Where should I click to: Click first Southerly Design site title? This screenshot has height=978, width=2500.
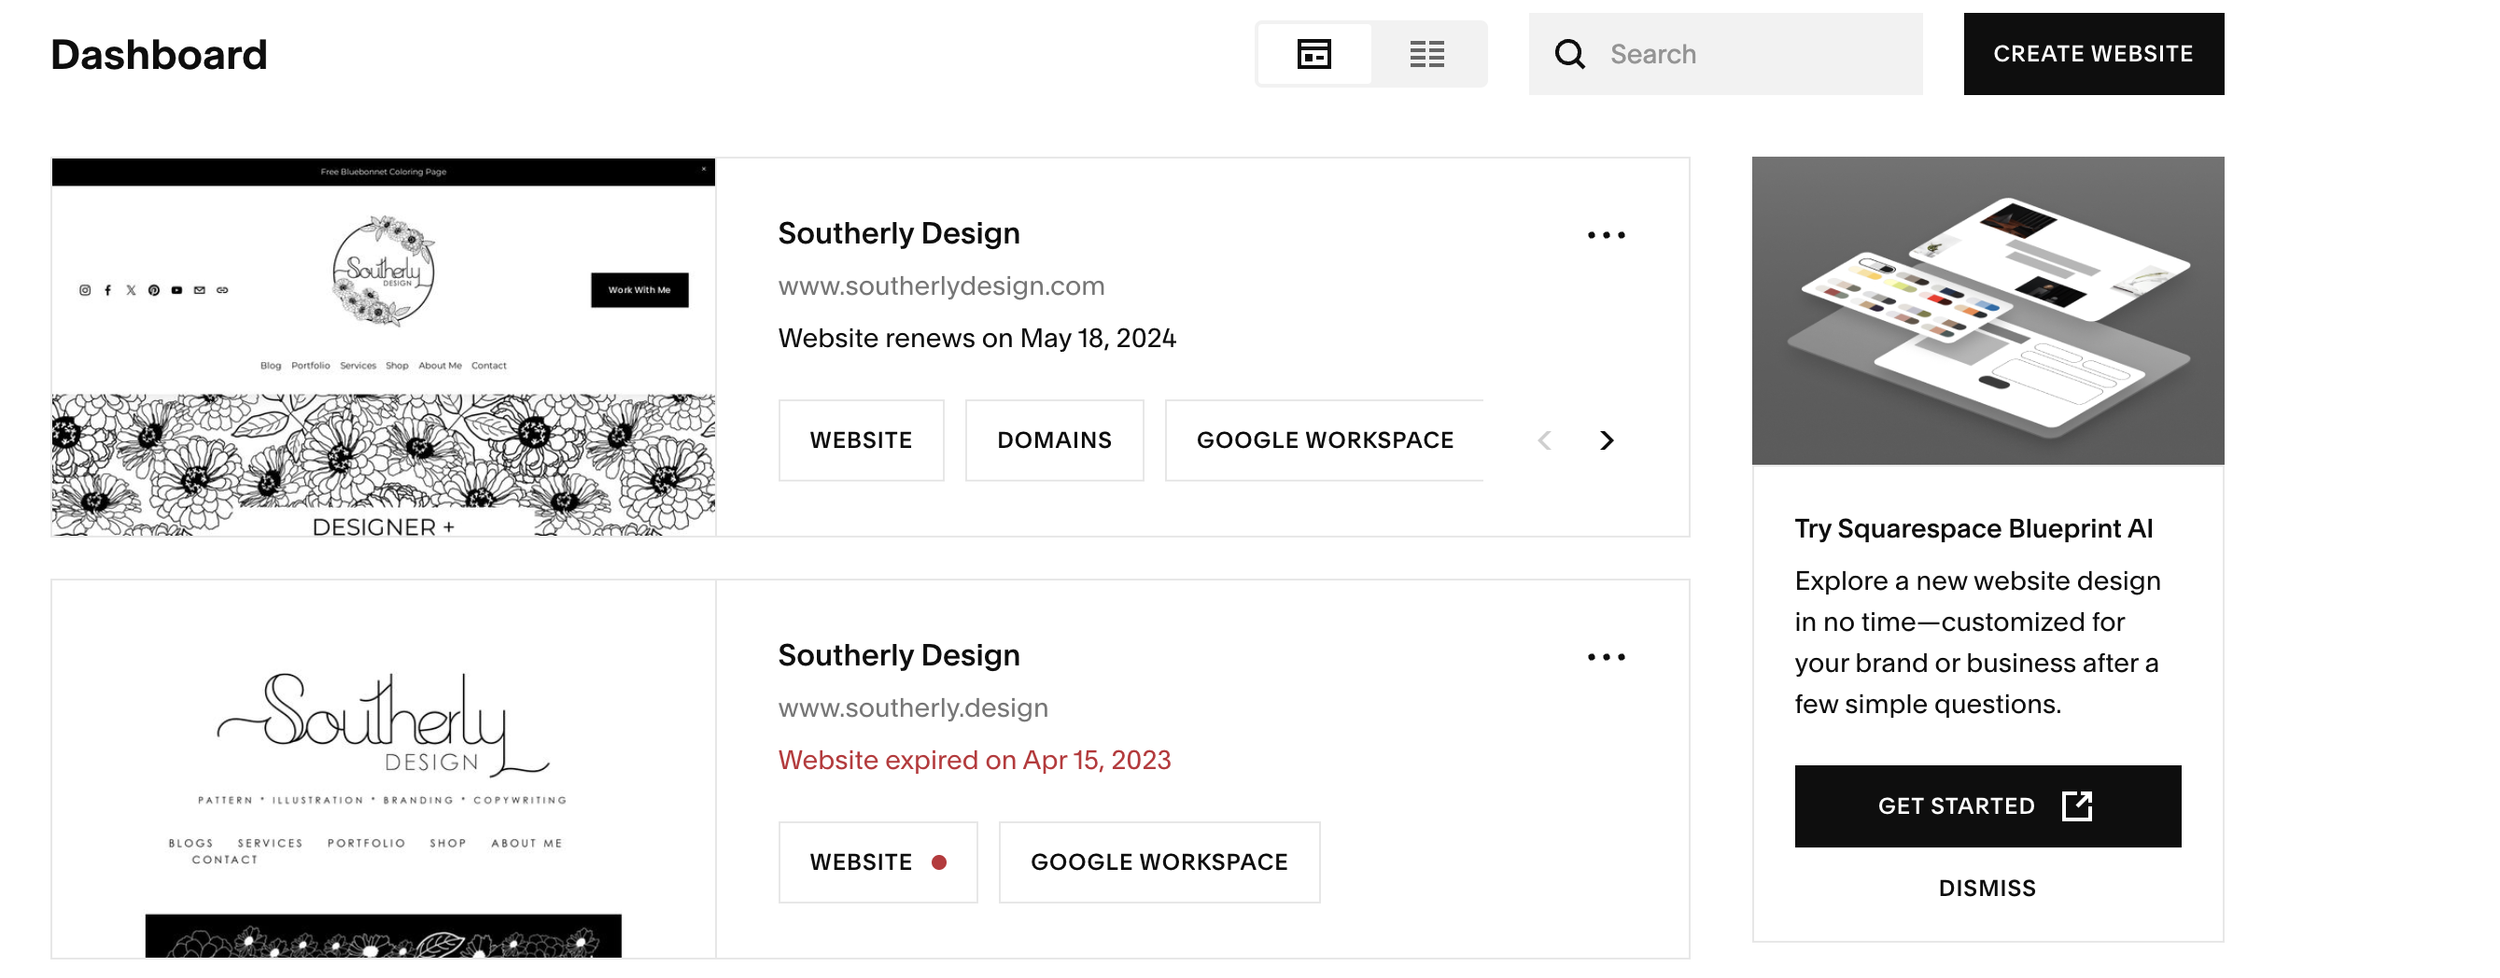(899, 233)
